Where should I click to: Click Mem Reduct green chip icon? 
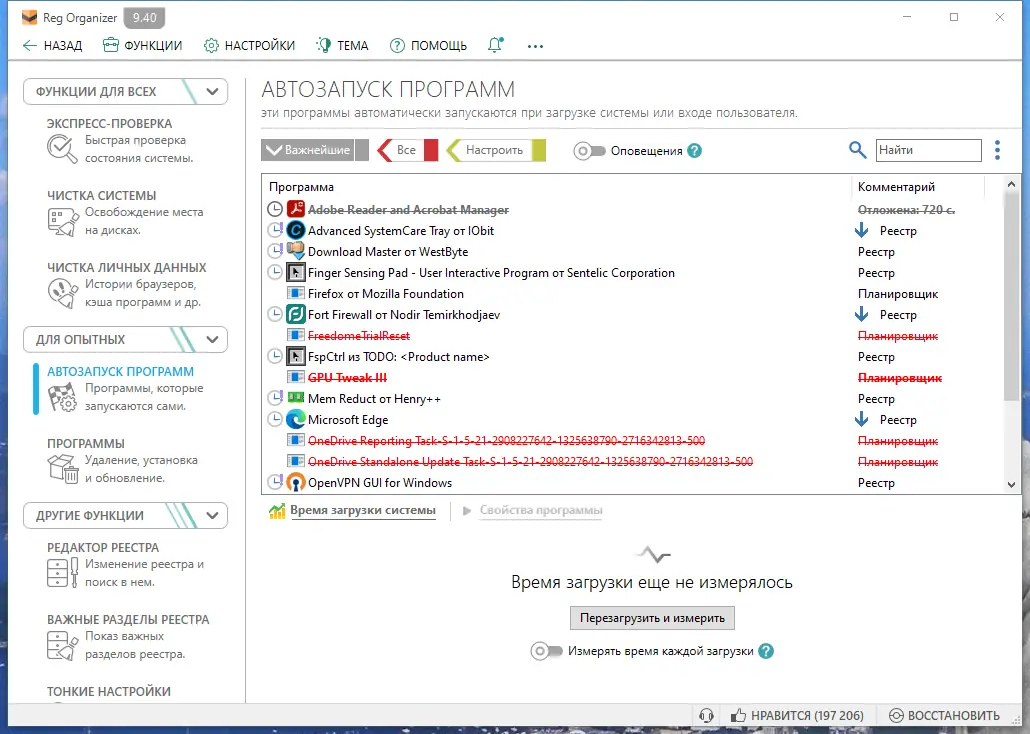coord(296,398)
